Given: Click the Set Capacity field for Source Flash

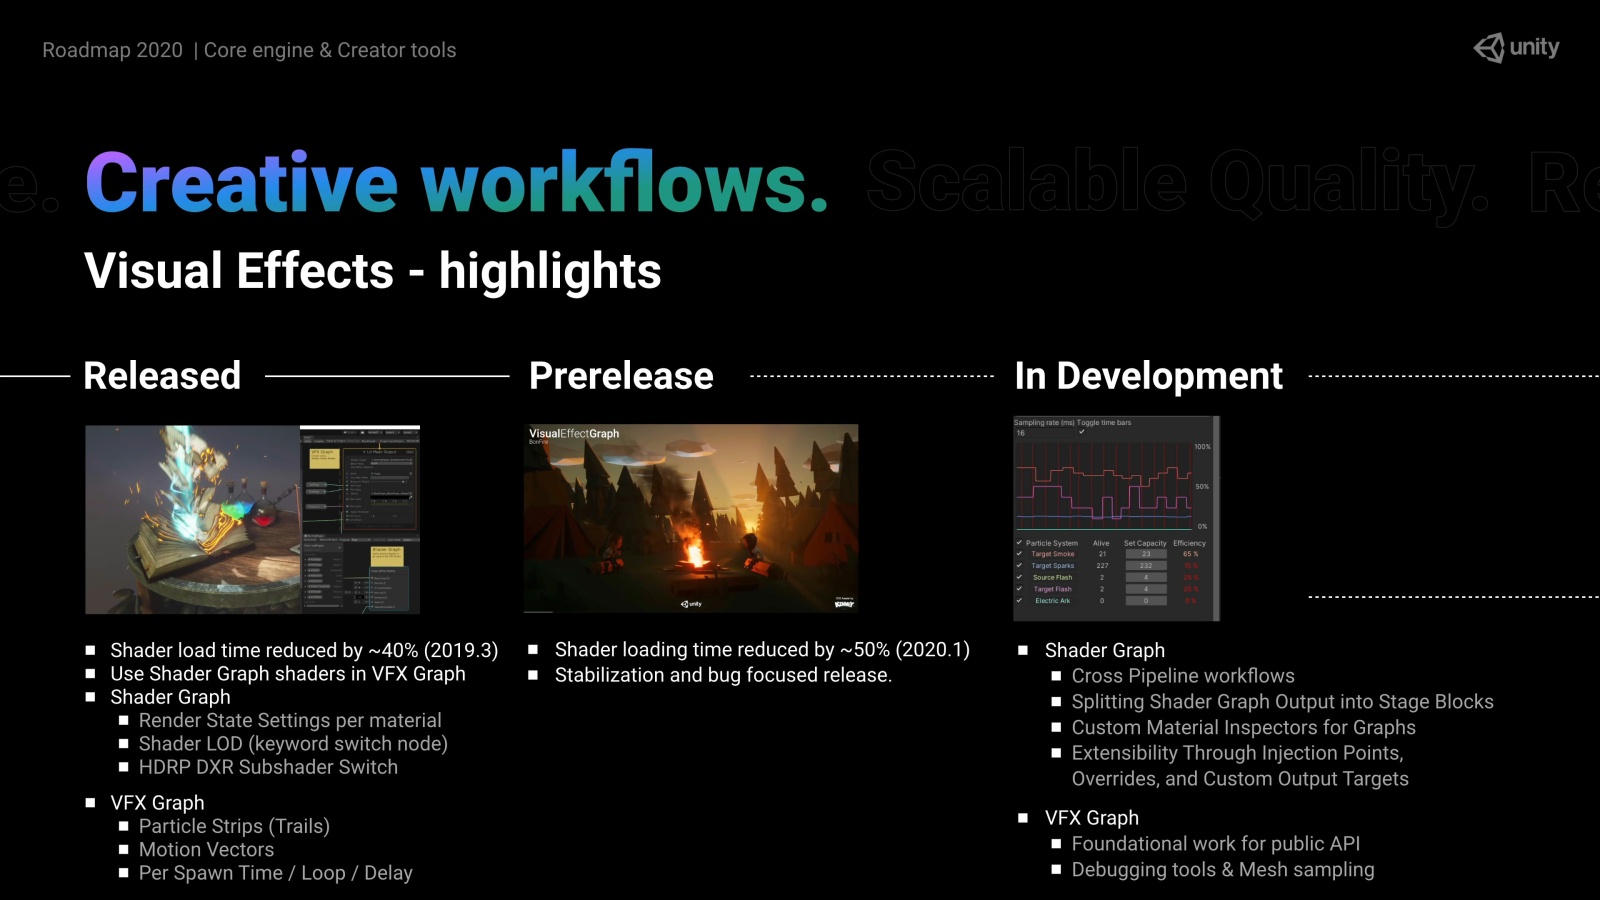Looking at the screenshot, I should click(x=1146, y=577).
